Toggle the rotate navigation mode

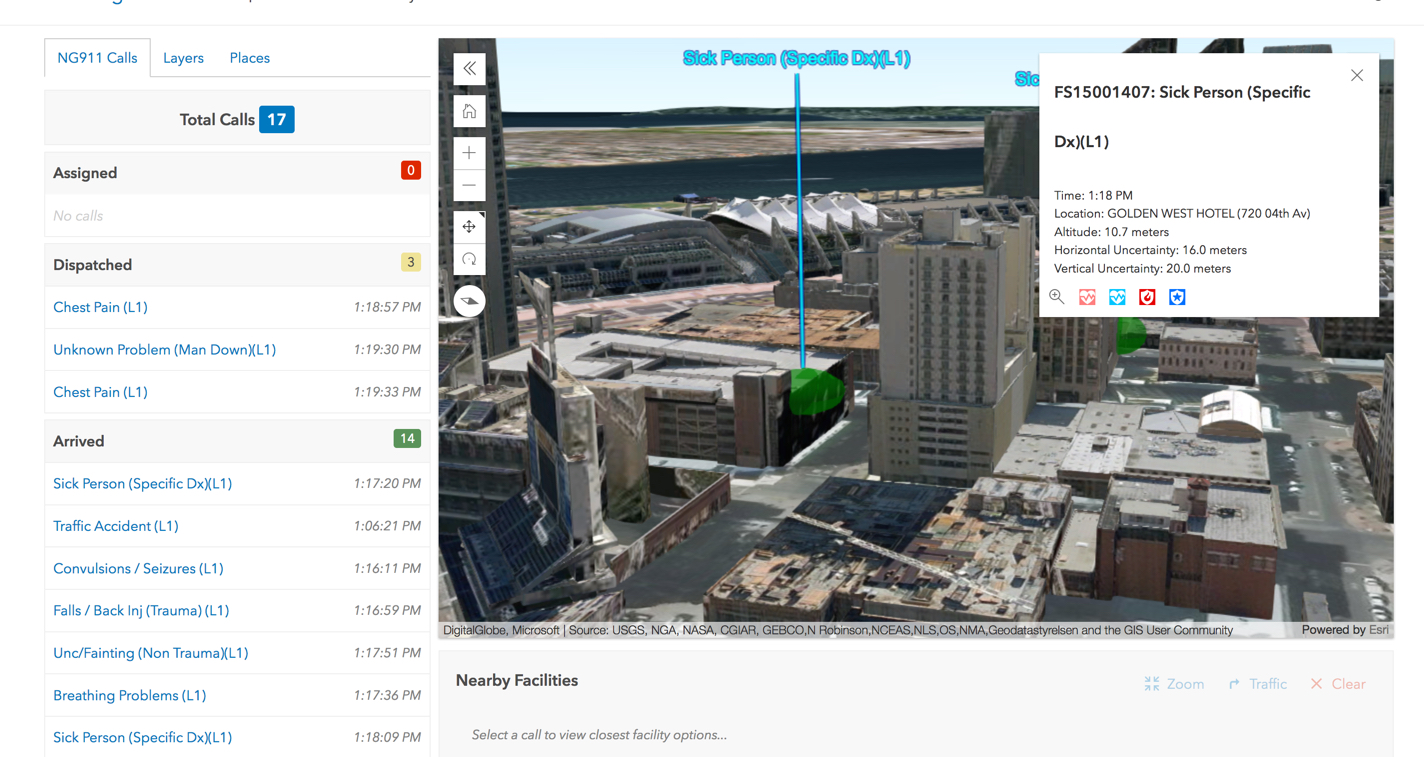(469, 260)
